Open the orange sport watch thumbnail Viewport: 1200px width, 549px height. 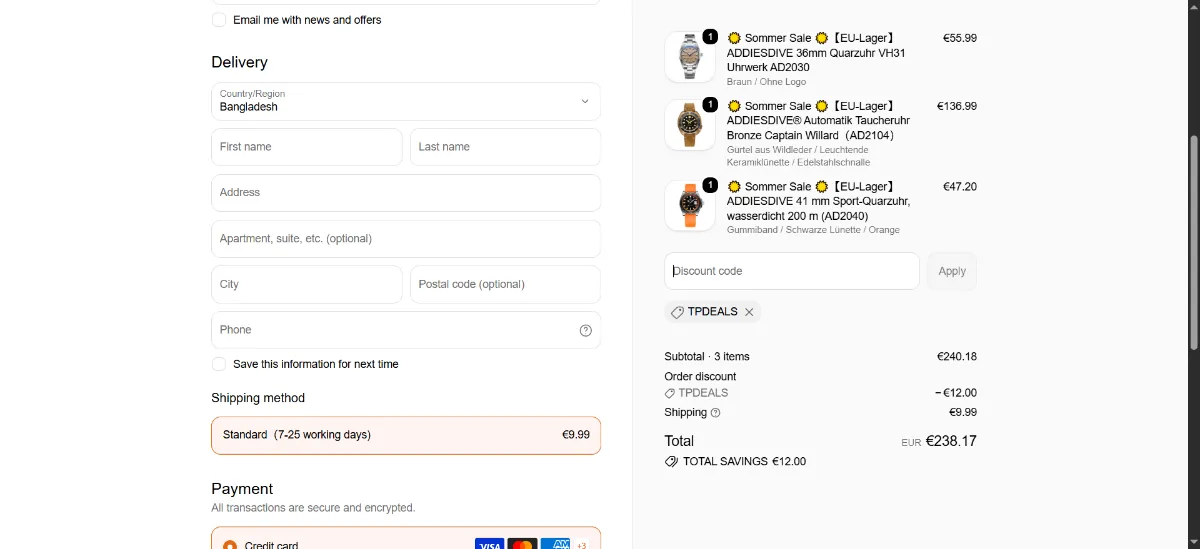[690, 205]
